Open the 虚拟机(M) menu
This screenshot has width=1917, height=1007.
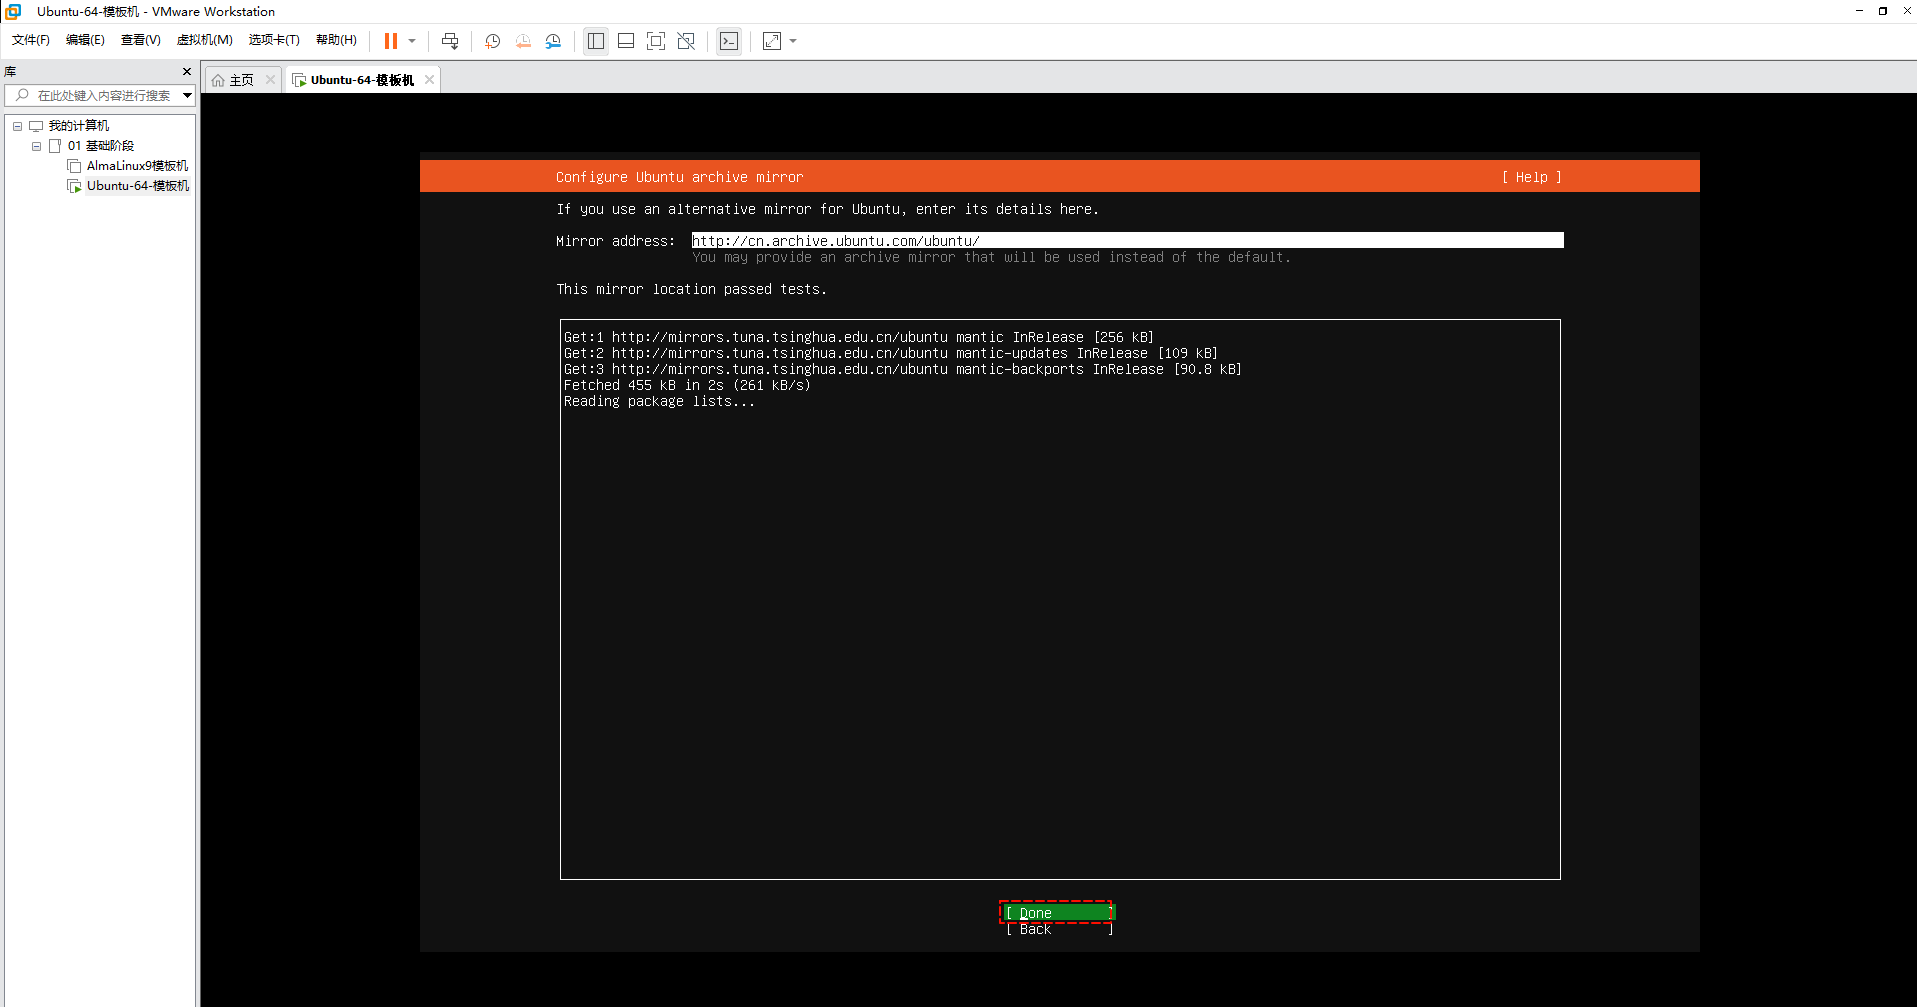(x=204, y=40)
